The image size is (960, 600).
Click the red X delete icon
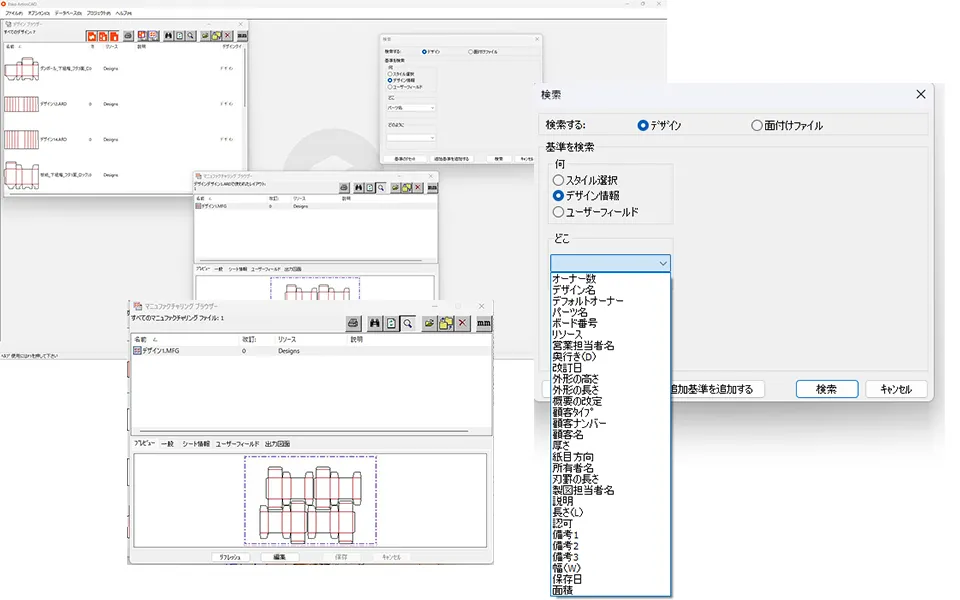point(462,322)
